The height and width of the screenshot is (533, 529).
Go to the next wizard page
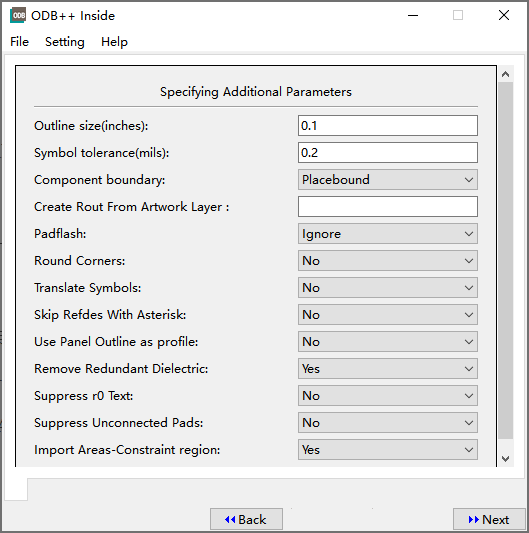[489, 519]
